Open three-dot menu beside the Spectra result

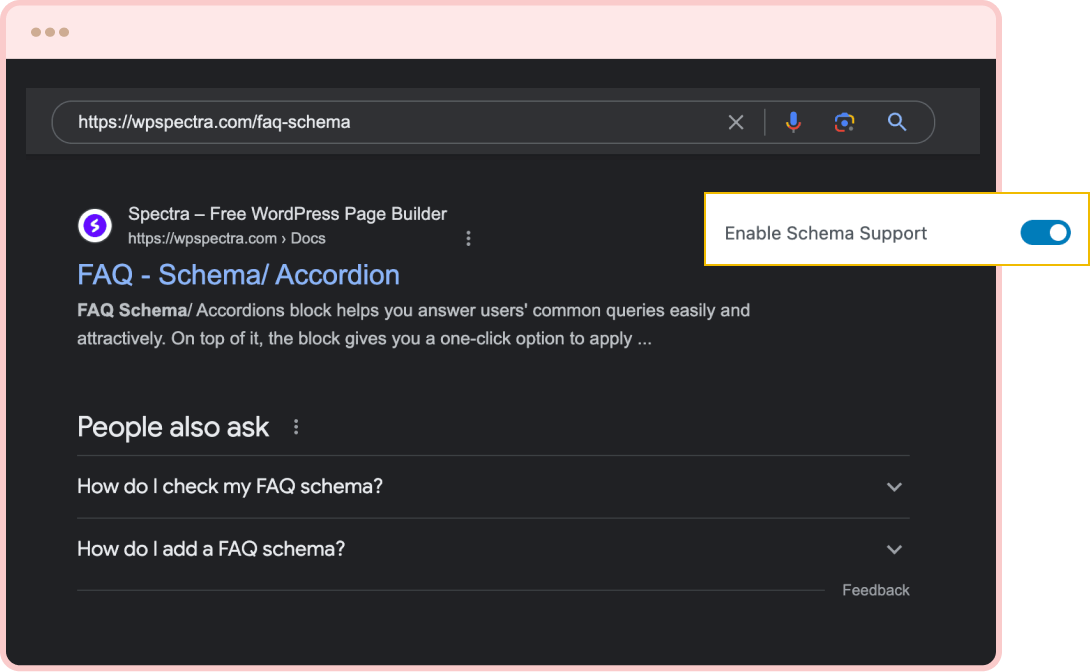pyautogui.click(x=468, y=238)
